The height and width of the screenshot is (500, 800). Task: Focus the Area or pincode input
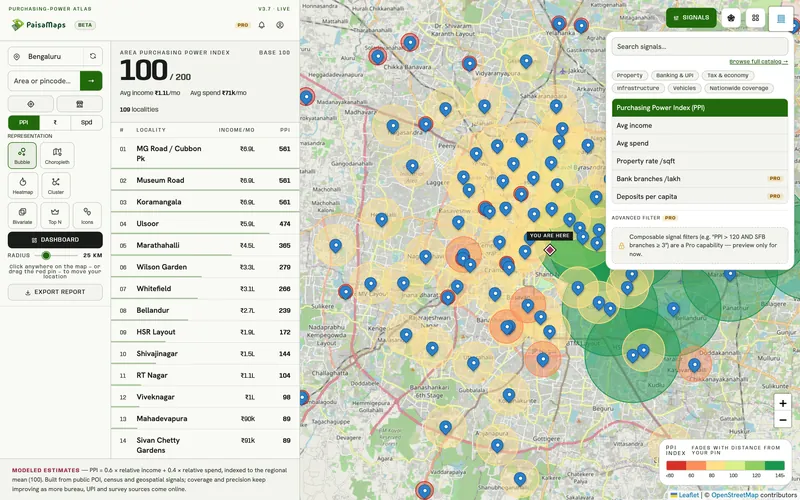tap(44, 81)
